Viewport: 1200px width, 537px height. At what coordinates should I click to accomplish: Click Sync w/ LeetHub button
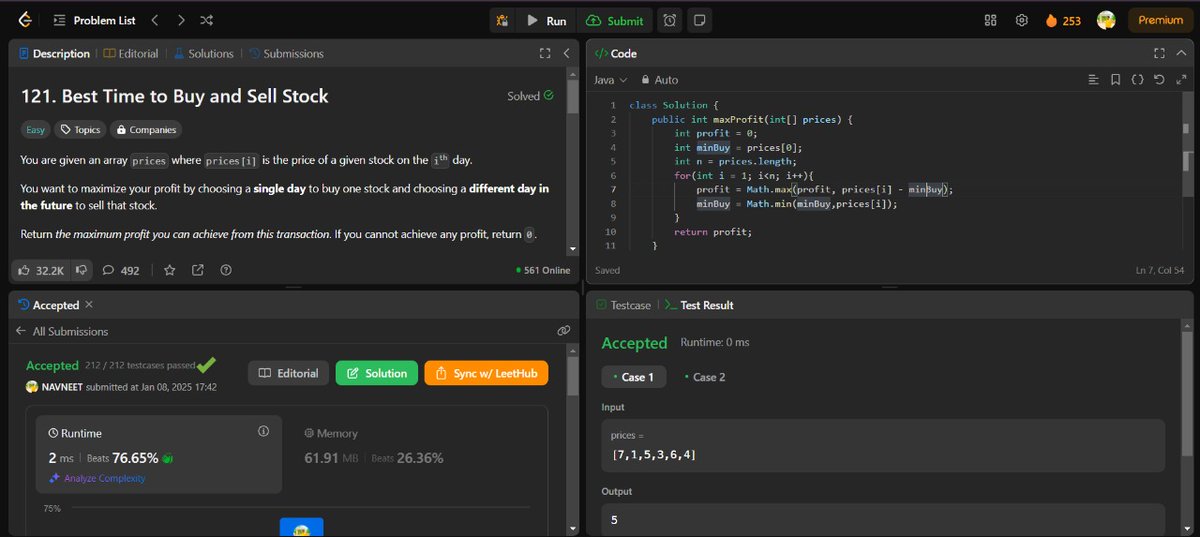[486, 373]
